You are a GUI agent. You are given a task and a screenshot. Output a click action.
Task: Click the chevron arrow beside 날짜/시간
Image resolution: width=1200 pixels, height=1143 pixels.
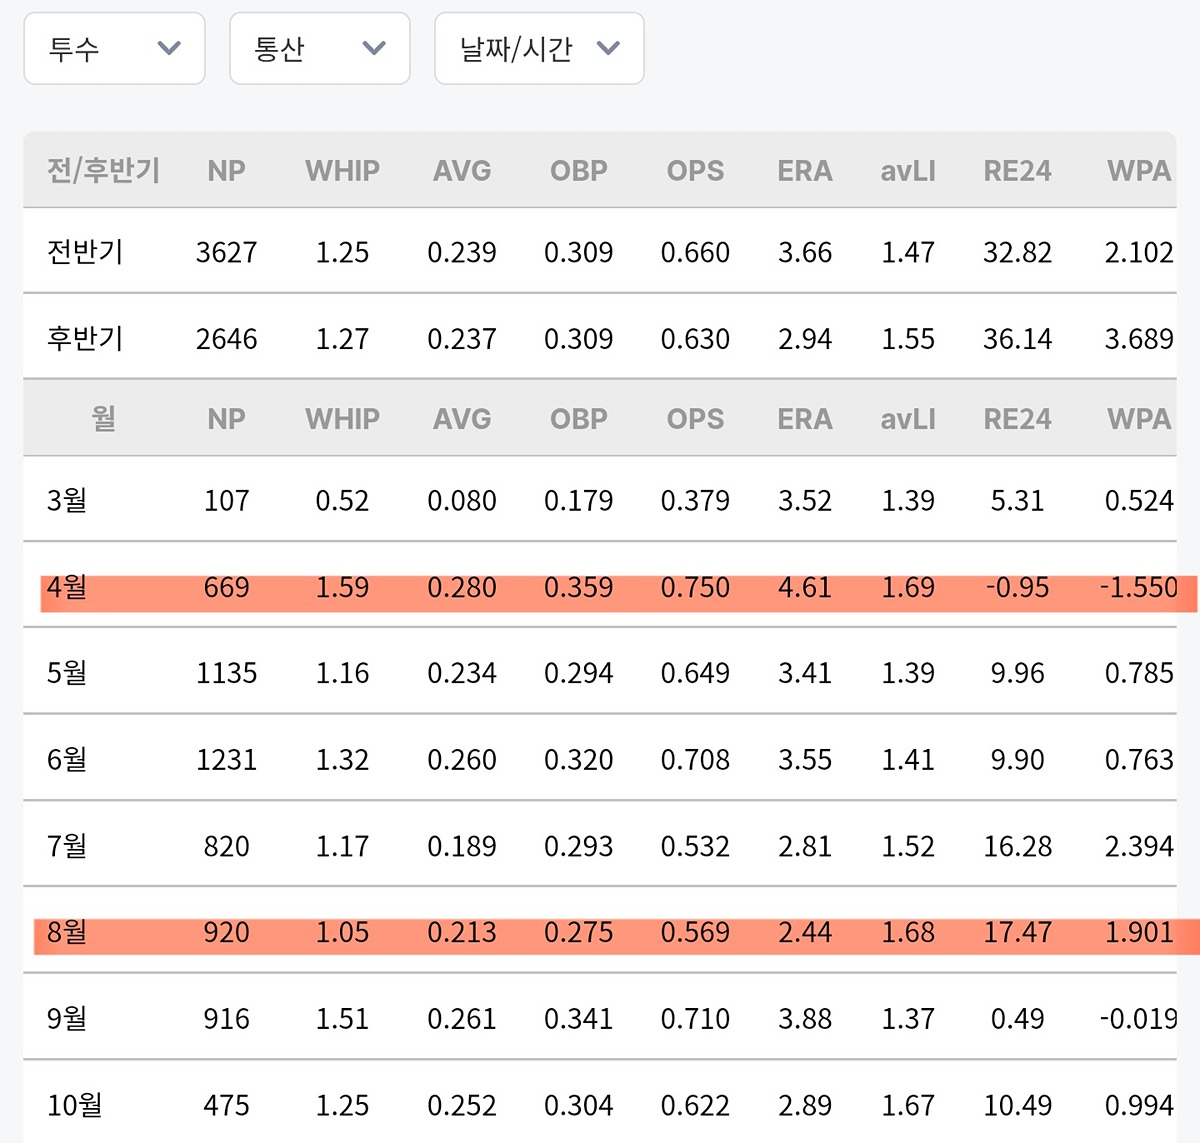[608, 48]
